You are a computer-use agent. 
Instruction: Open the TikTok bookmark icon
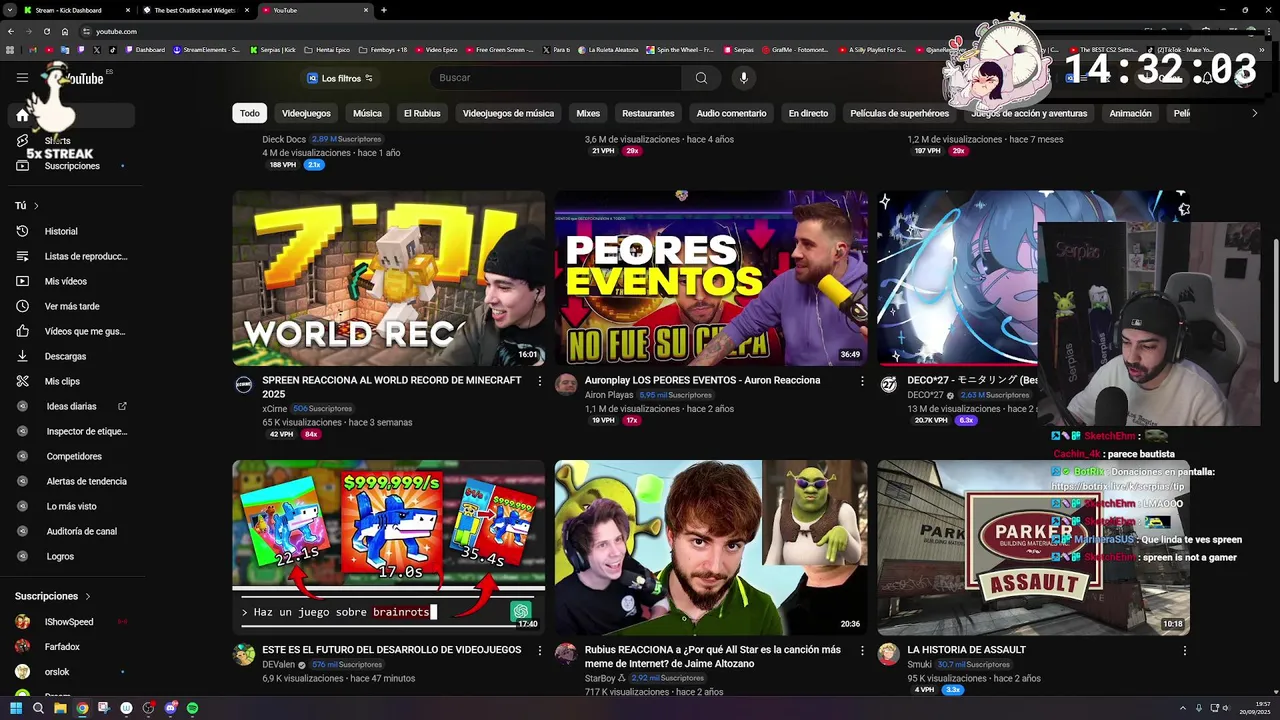point(112,49)
